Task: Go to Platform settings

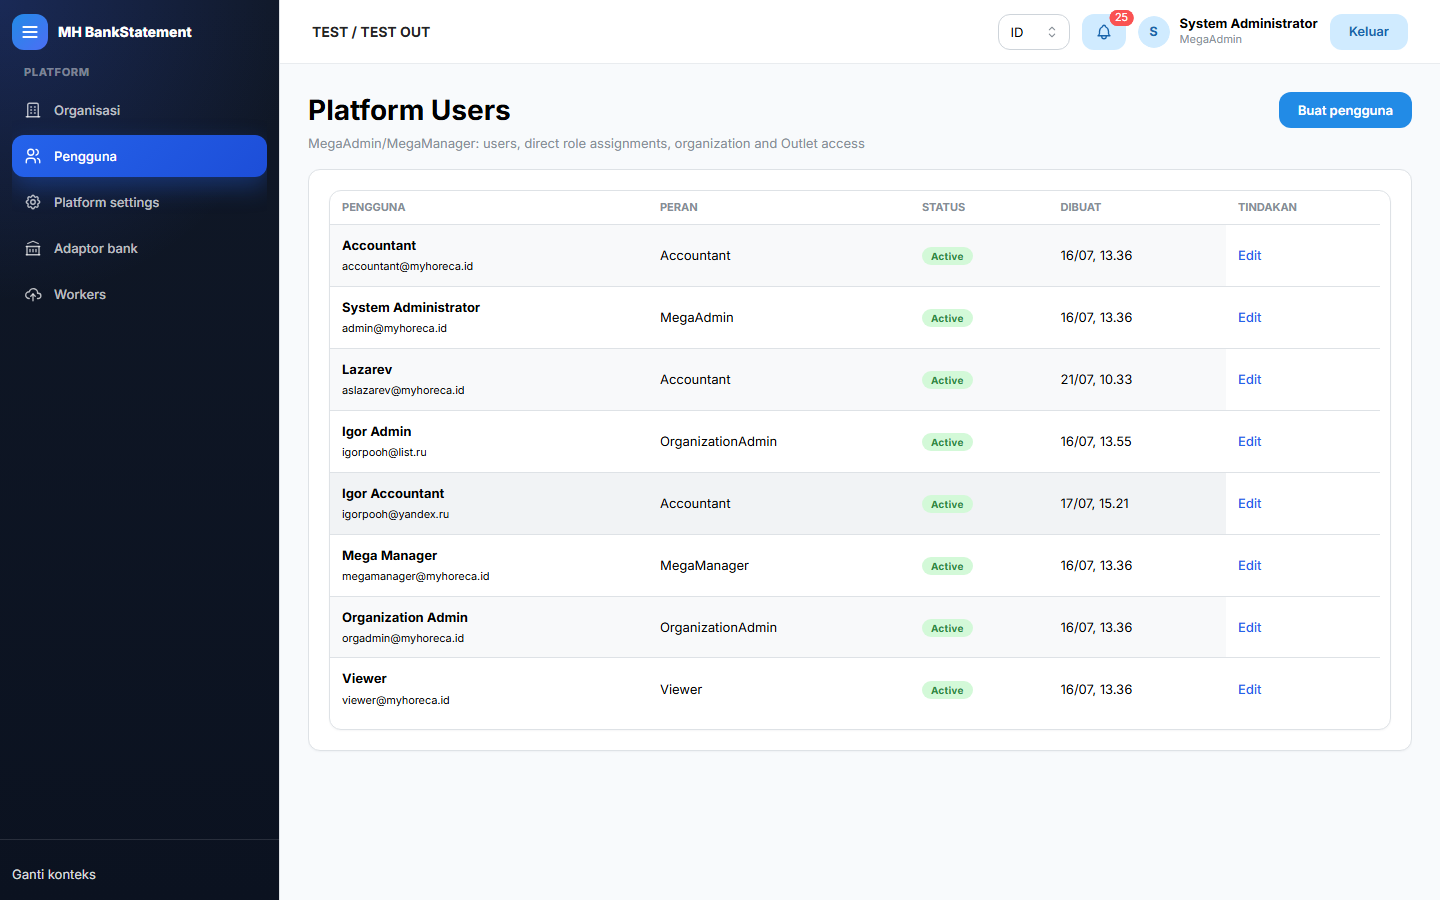Action: tap(139, 202)
